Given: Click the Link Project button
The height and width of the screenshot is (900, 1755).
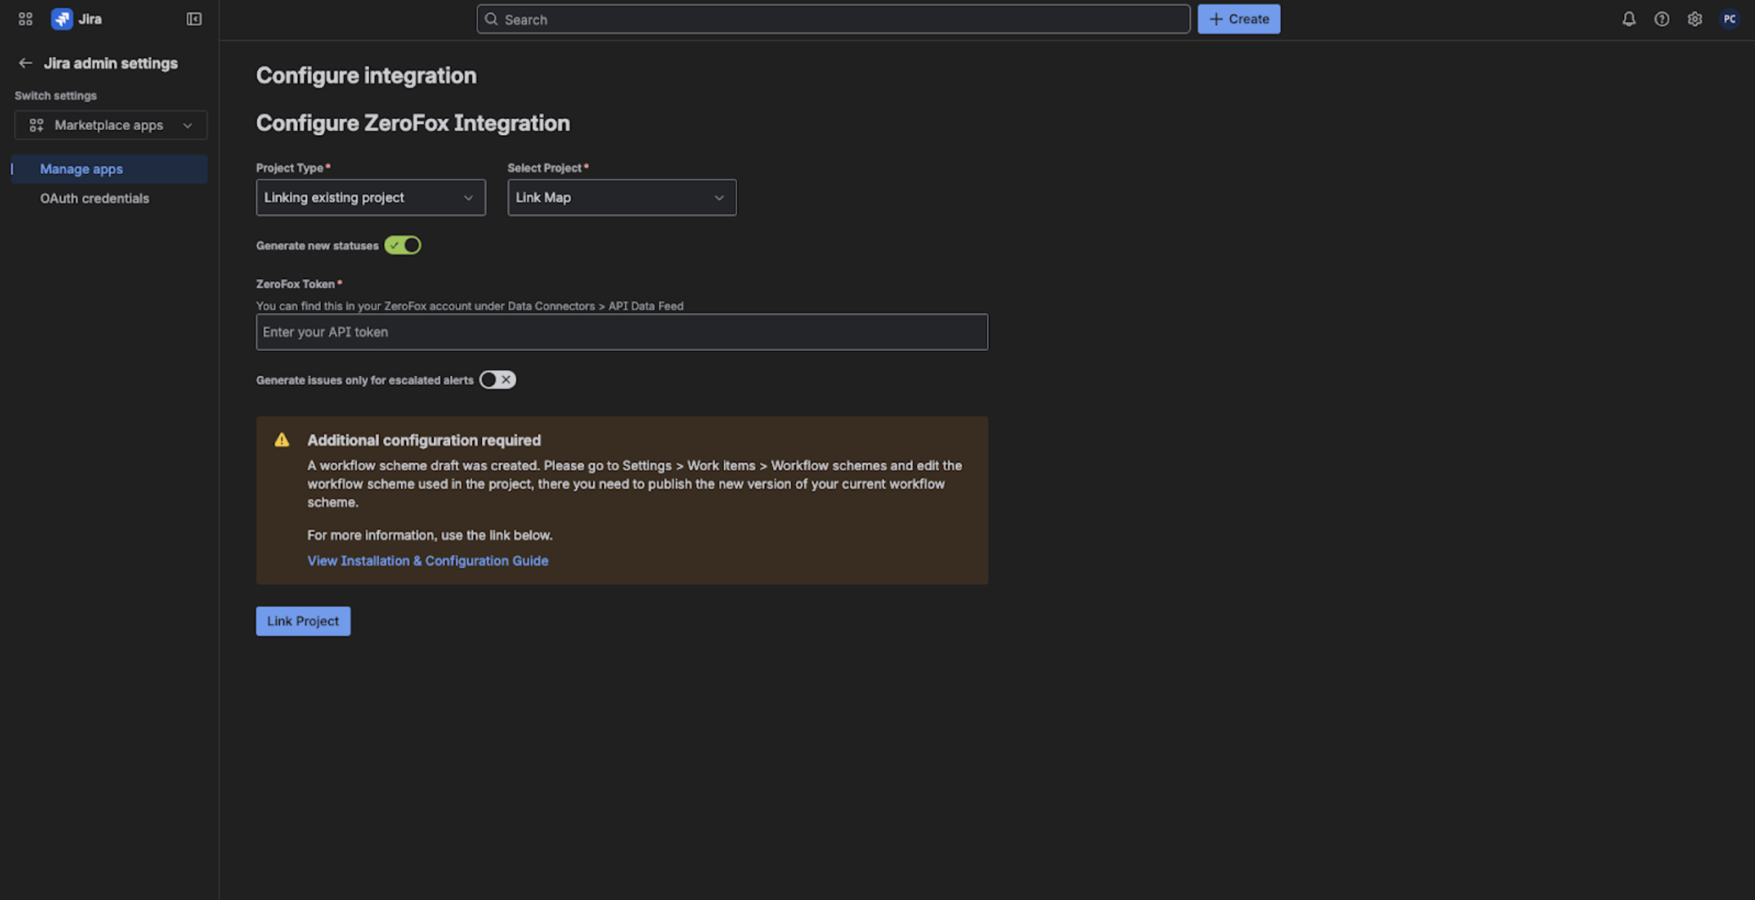Looking at the screenshot, I should click(303, 621).
